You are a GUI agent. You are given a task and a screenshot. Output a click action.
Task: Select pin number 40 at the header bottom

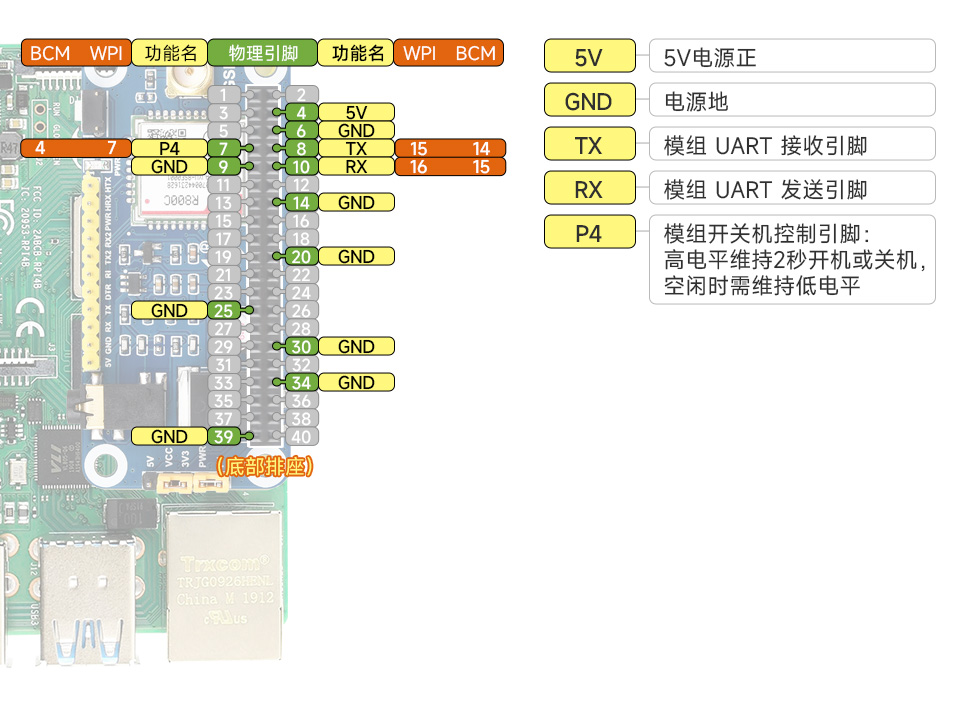pos(300,437)
